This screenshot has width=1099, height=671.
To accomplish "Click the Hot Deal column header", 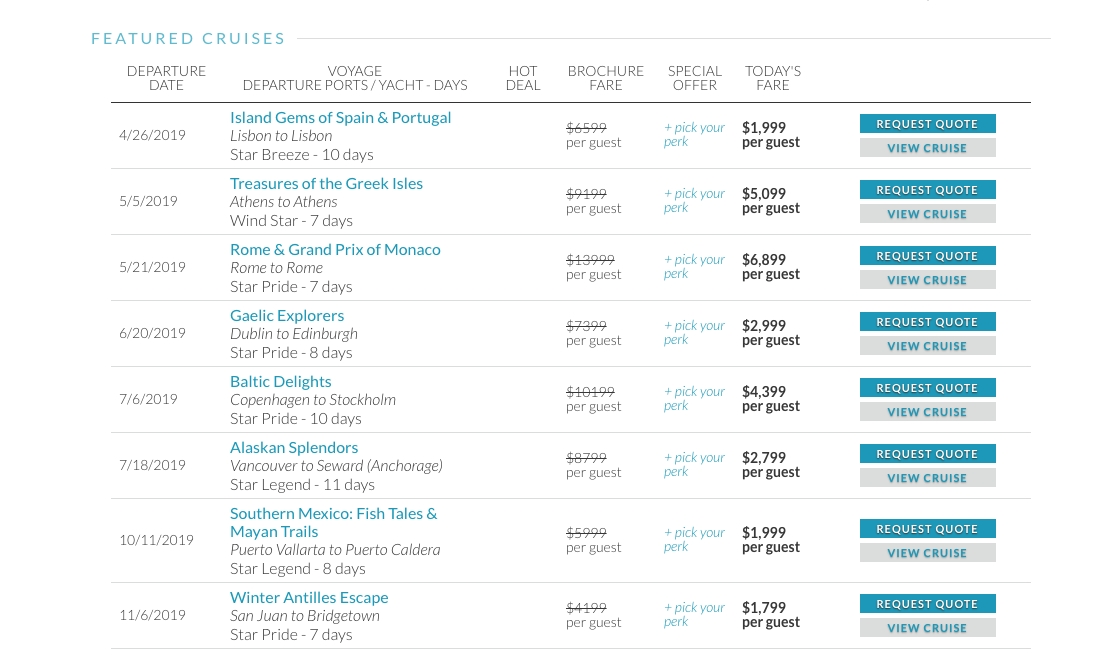I will 523,78.
